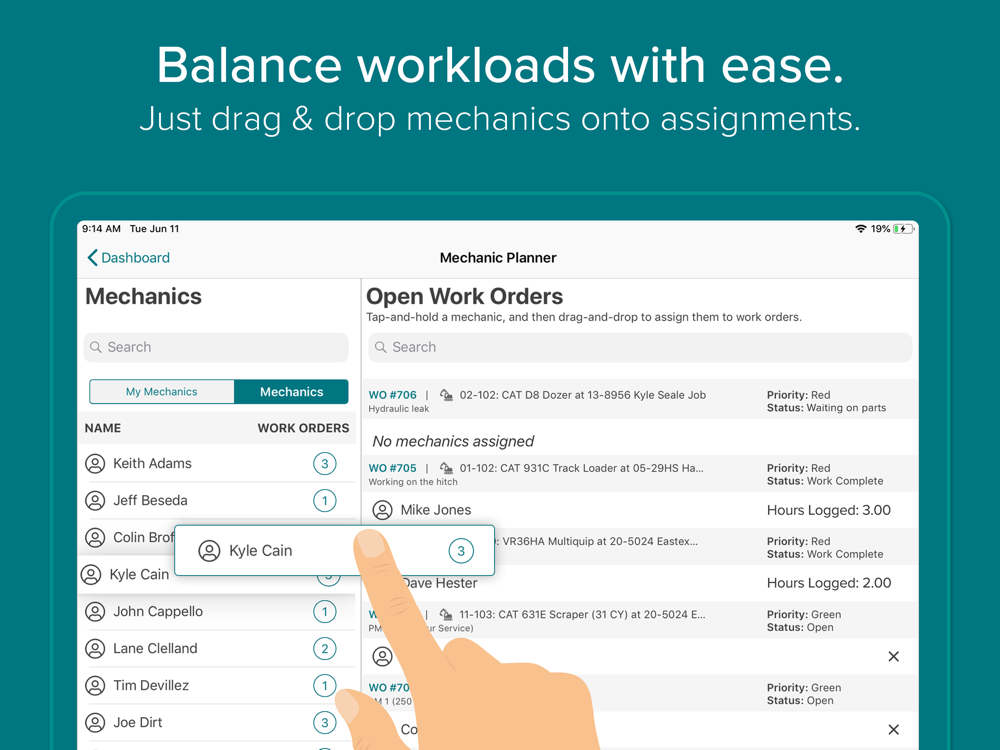
Task: Click badge 3 on dragged Kyle Cain card
Action: coord(461,550)
